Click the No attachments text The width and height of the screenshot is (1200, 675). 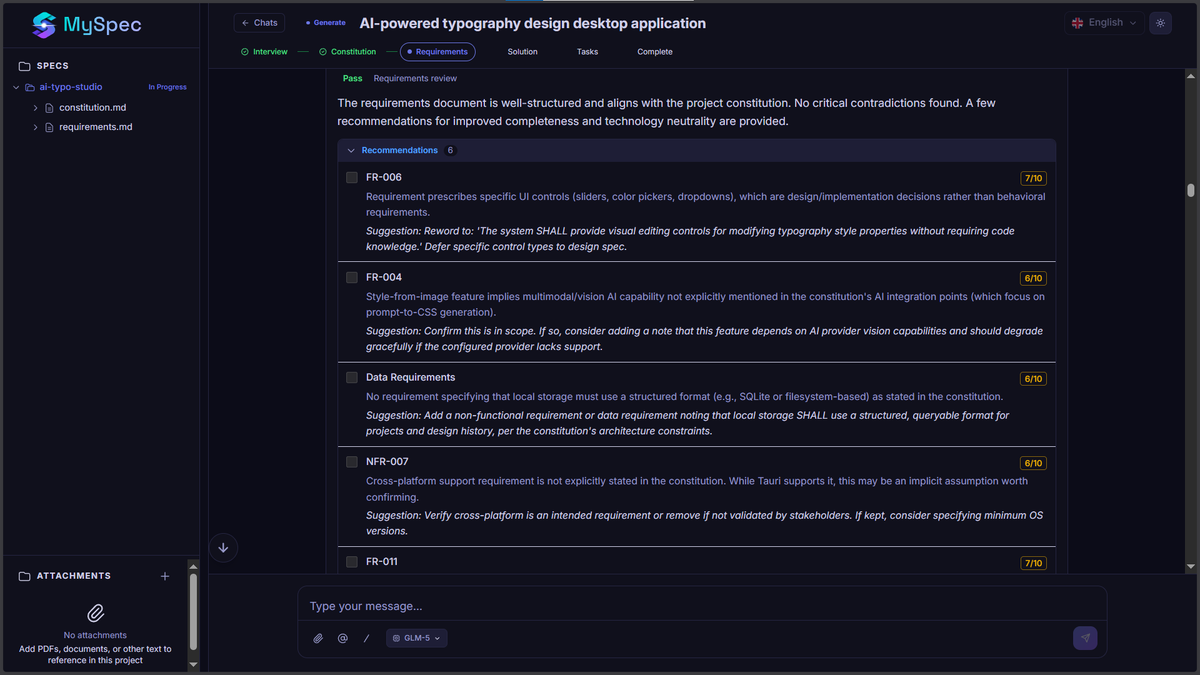tap(95, 635)
